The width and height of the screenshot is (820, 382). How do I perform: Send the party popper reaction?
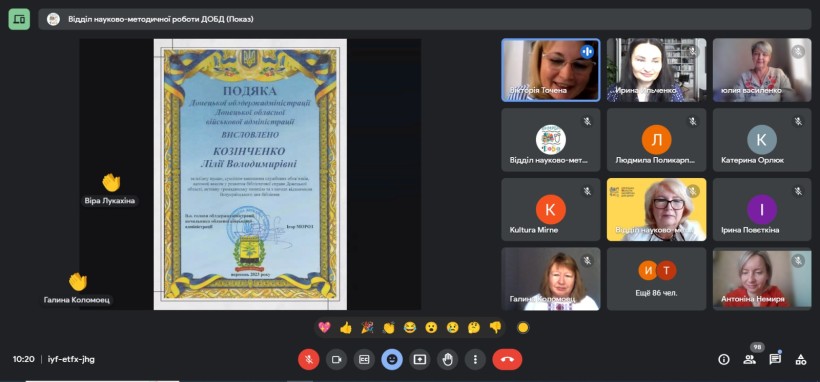[367, 328]
